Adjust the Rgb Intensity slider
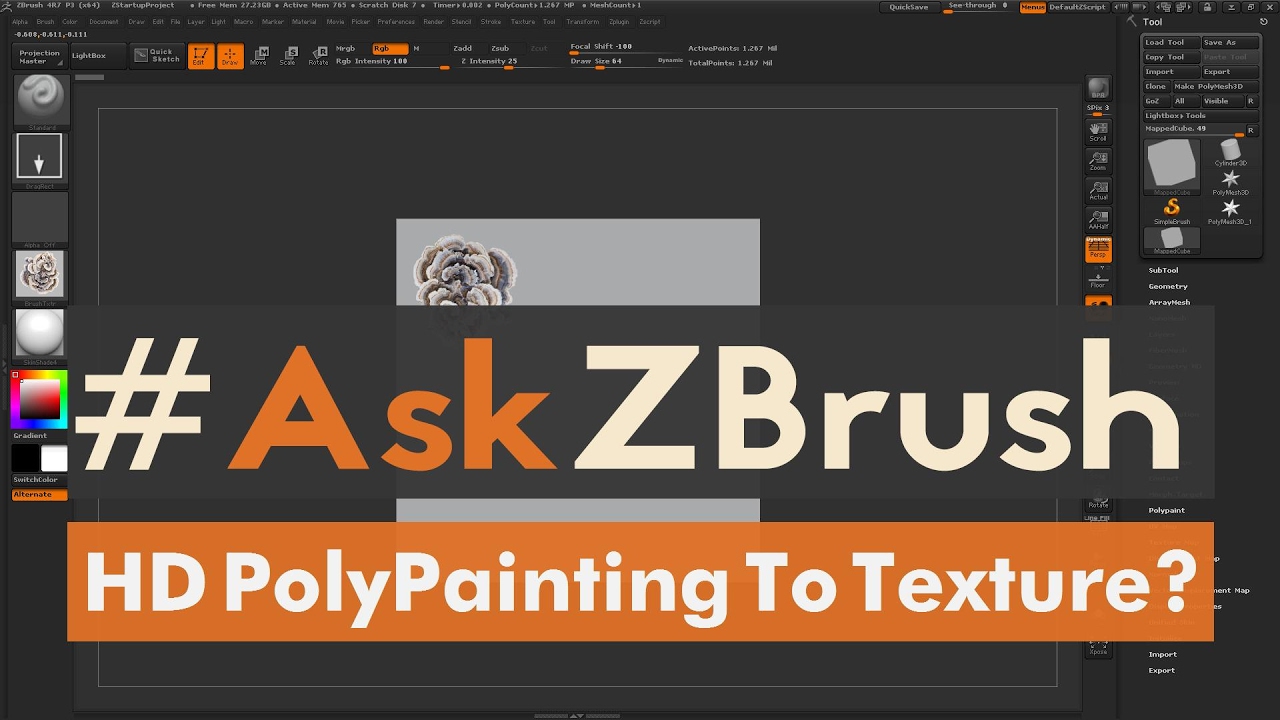Image resolution: width=1280 pixels, height=720 pixels. [x=392, y=62]
